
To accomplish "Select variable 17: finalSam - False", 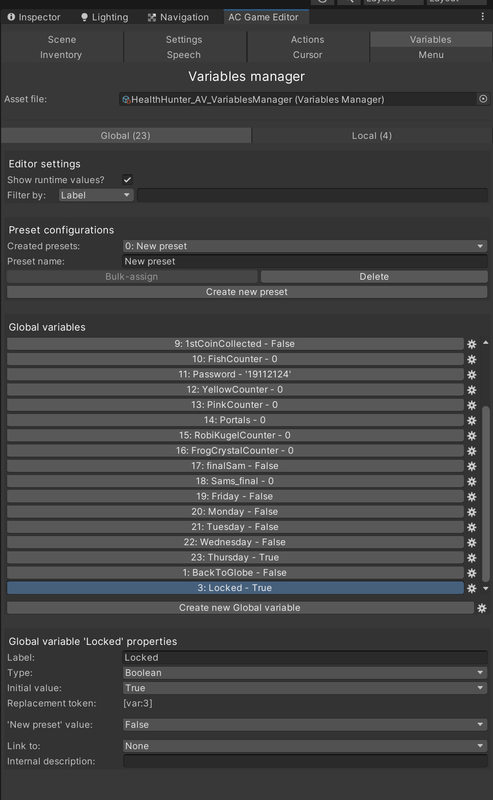I will tap(235, 466).
